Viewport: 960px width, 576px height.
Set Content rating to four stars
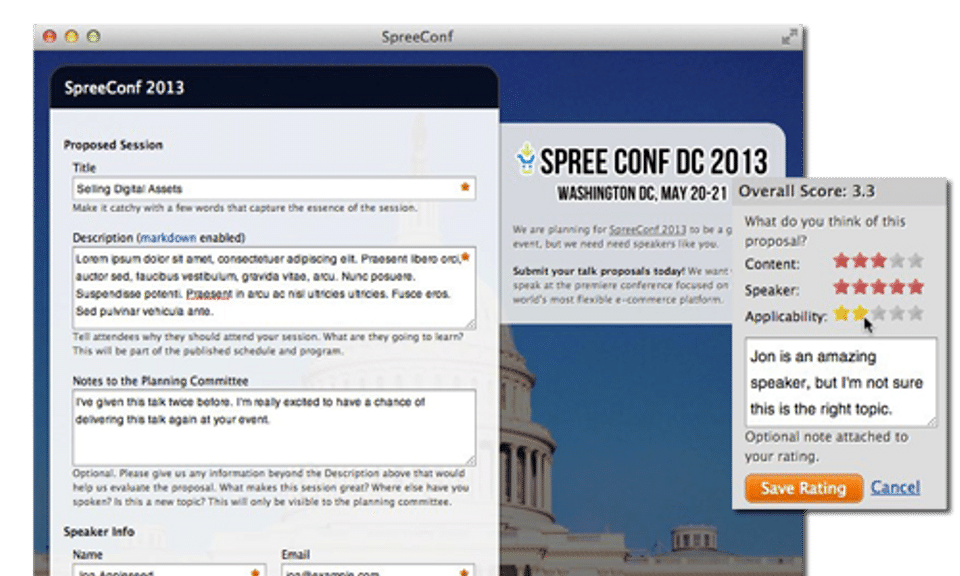tap(898, 261)
